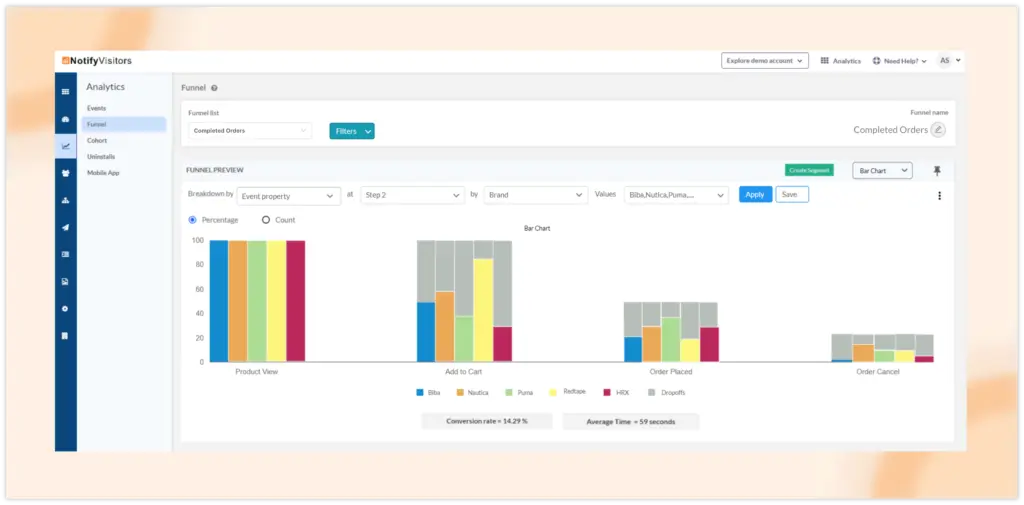Screen dimensions: 1024x505
Task: Click the users group icon in the sidebar
Action: [66, 173]
